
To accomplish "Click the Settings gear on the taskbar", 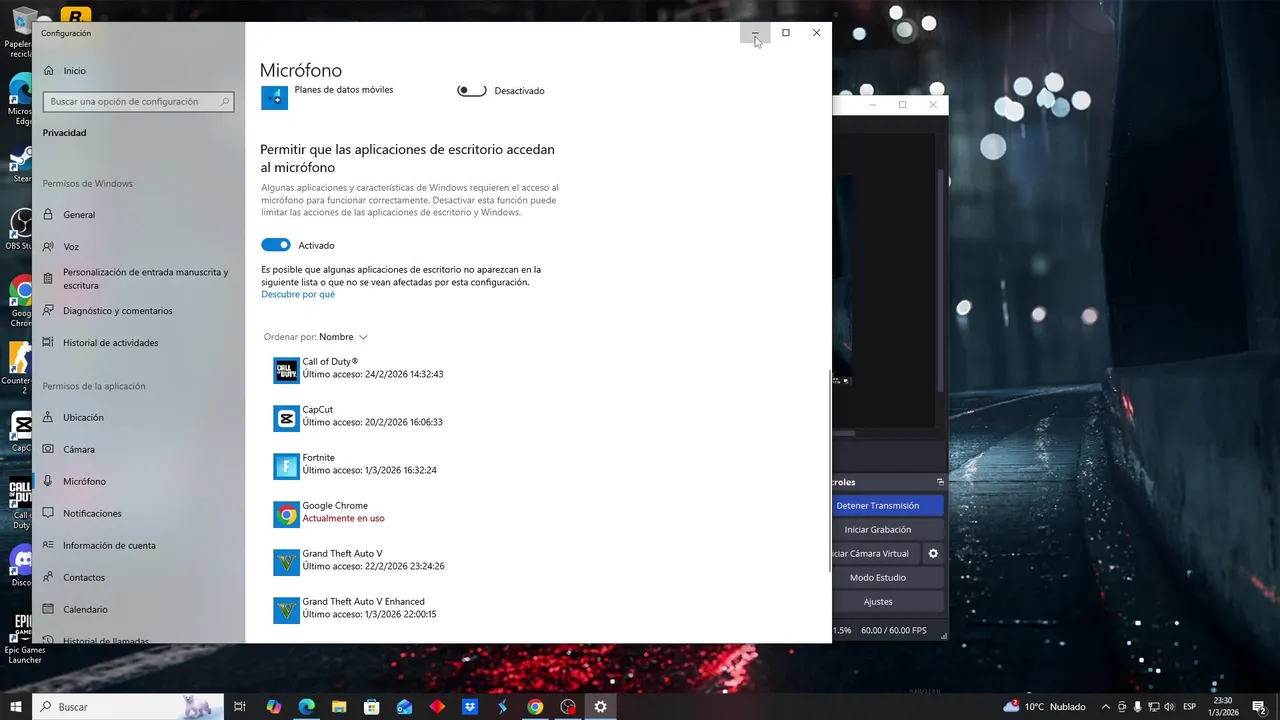I will point(600,707).
